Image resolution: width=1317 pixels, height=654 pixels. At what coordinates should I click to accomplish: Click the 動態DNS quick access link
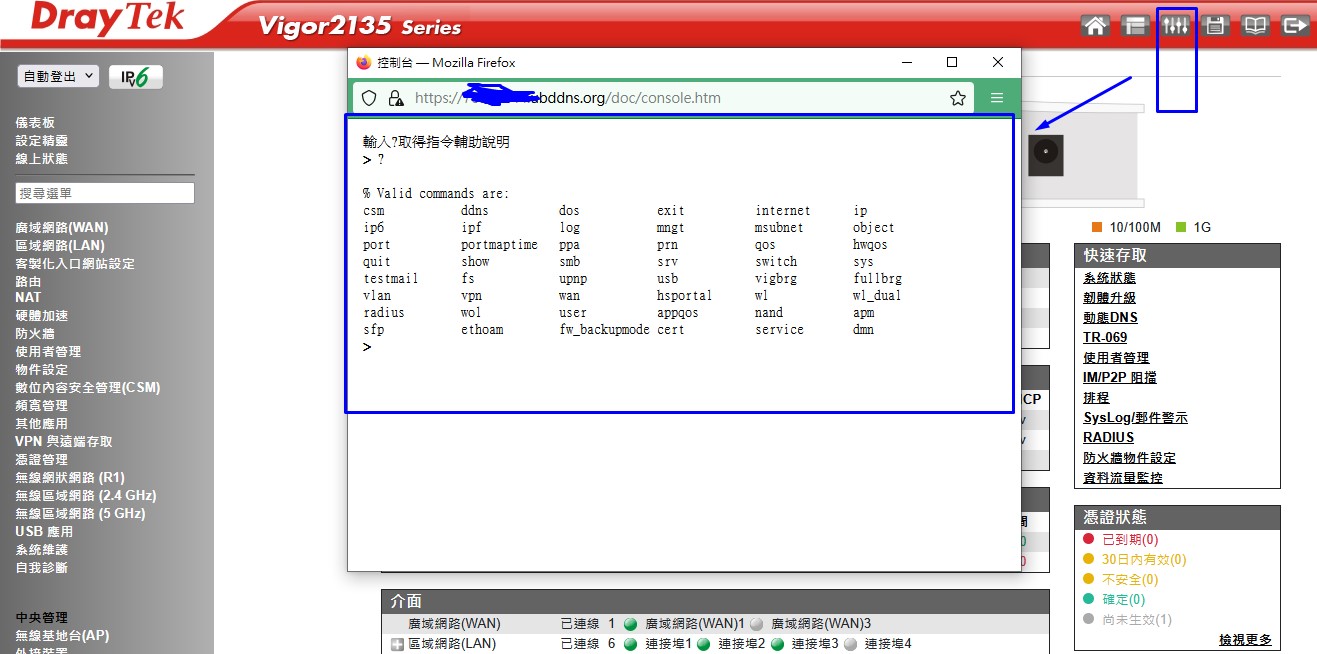click(1110, 318)
